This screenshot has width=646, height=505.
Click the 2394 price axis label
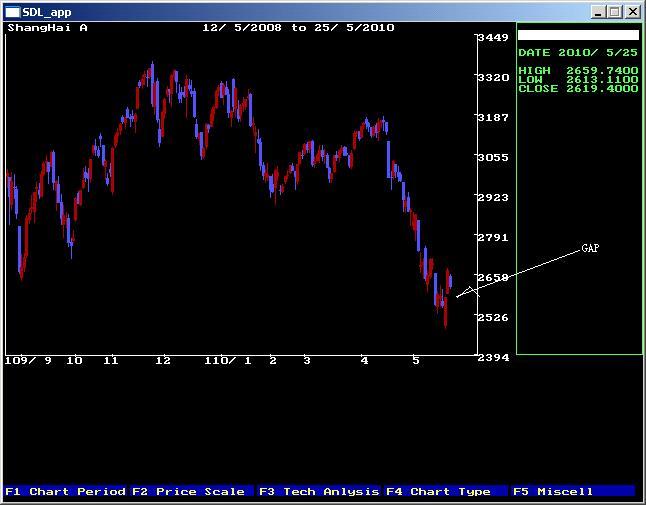[x=493, y=357]
